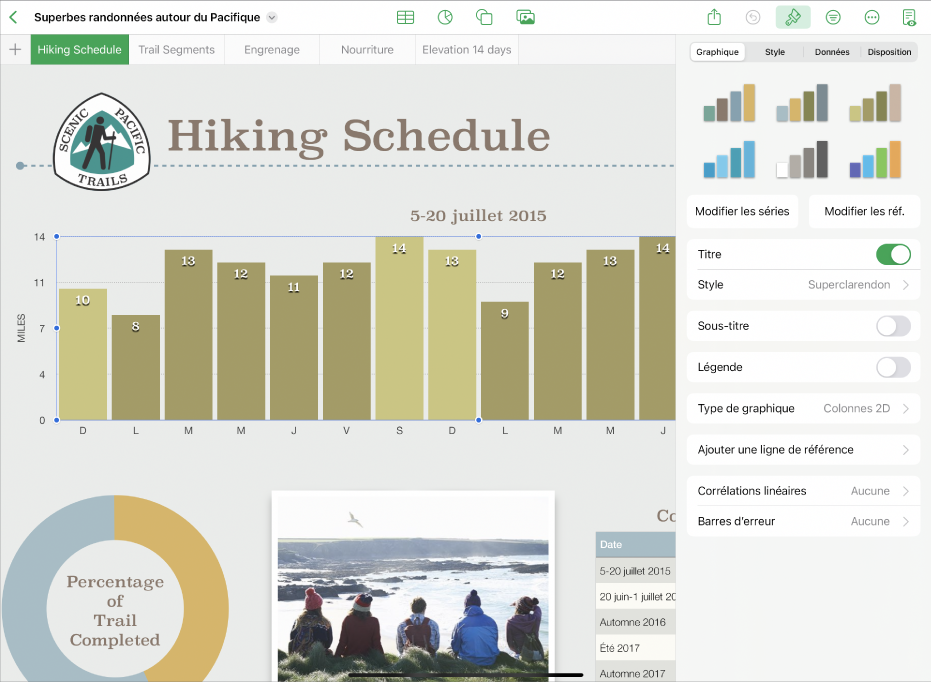Select the Scenic Pacific Trails logo image
The image size is (931, 684).
102,141
